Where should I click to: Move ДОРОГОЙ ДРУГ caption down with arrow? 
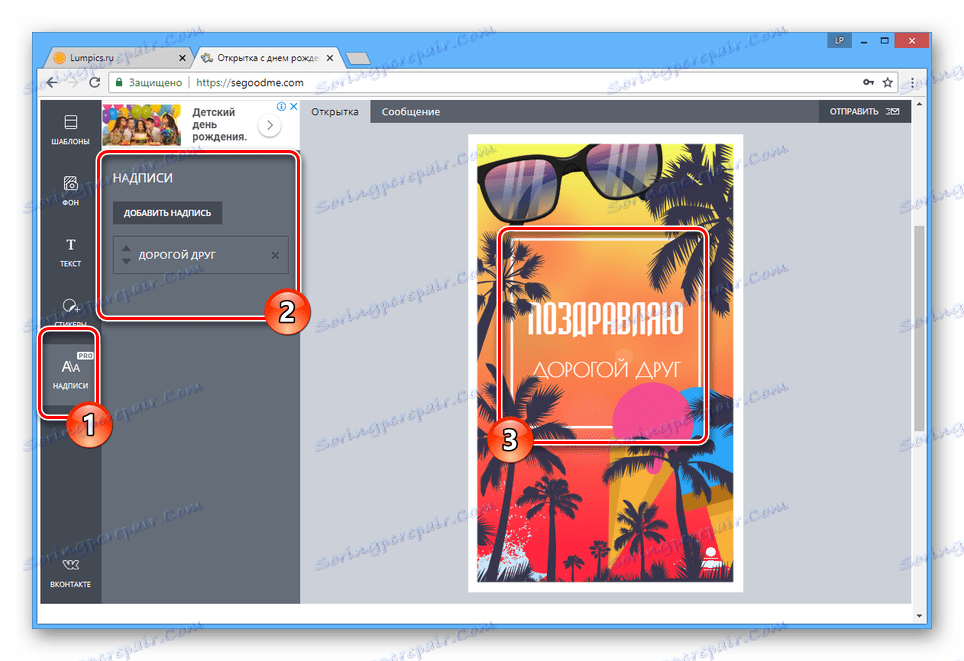click(x=126, y=261)
